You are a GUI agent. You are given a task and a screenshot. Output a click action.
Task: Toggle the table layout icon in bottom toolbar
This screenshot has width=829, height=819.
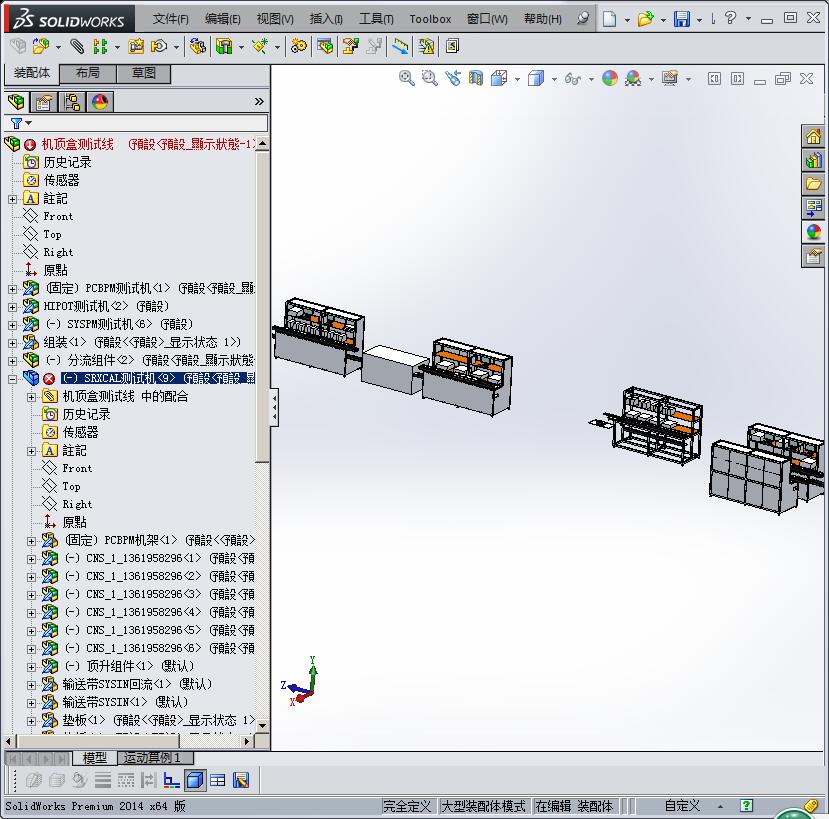pos(218,780)
